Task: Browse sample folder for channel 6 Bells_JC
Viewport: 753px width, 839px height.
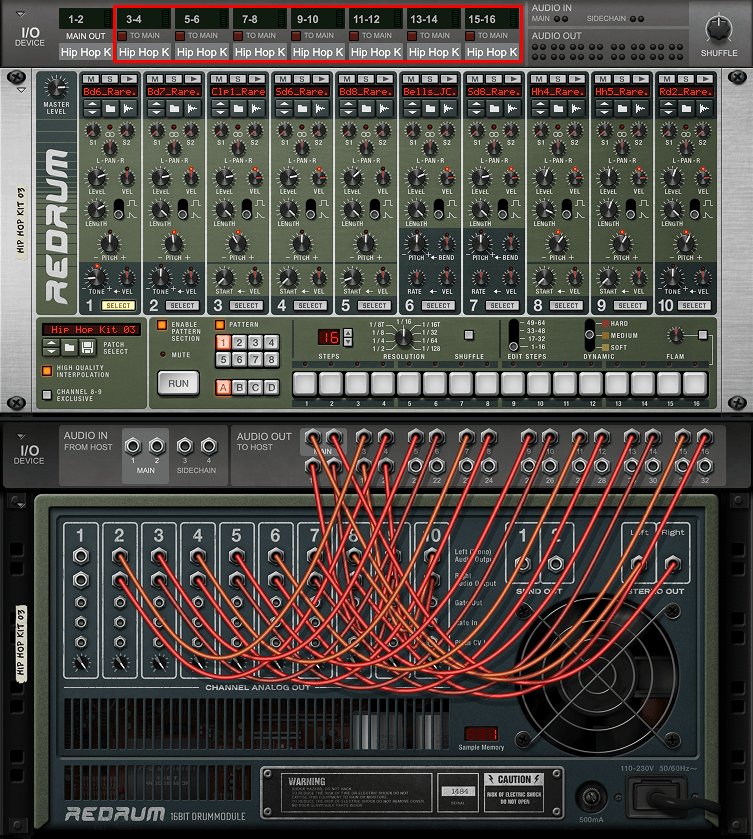Action: click(x=431, y=109)
